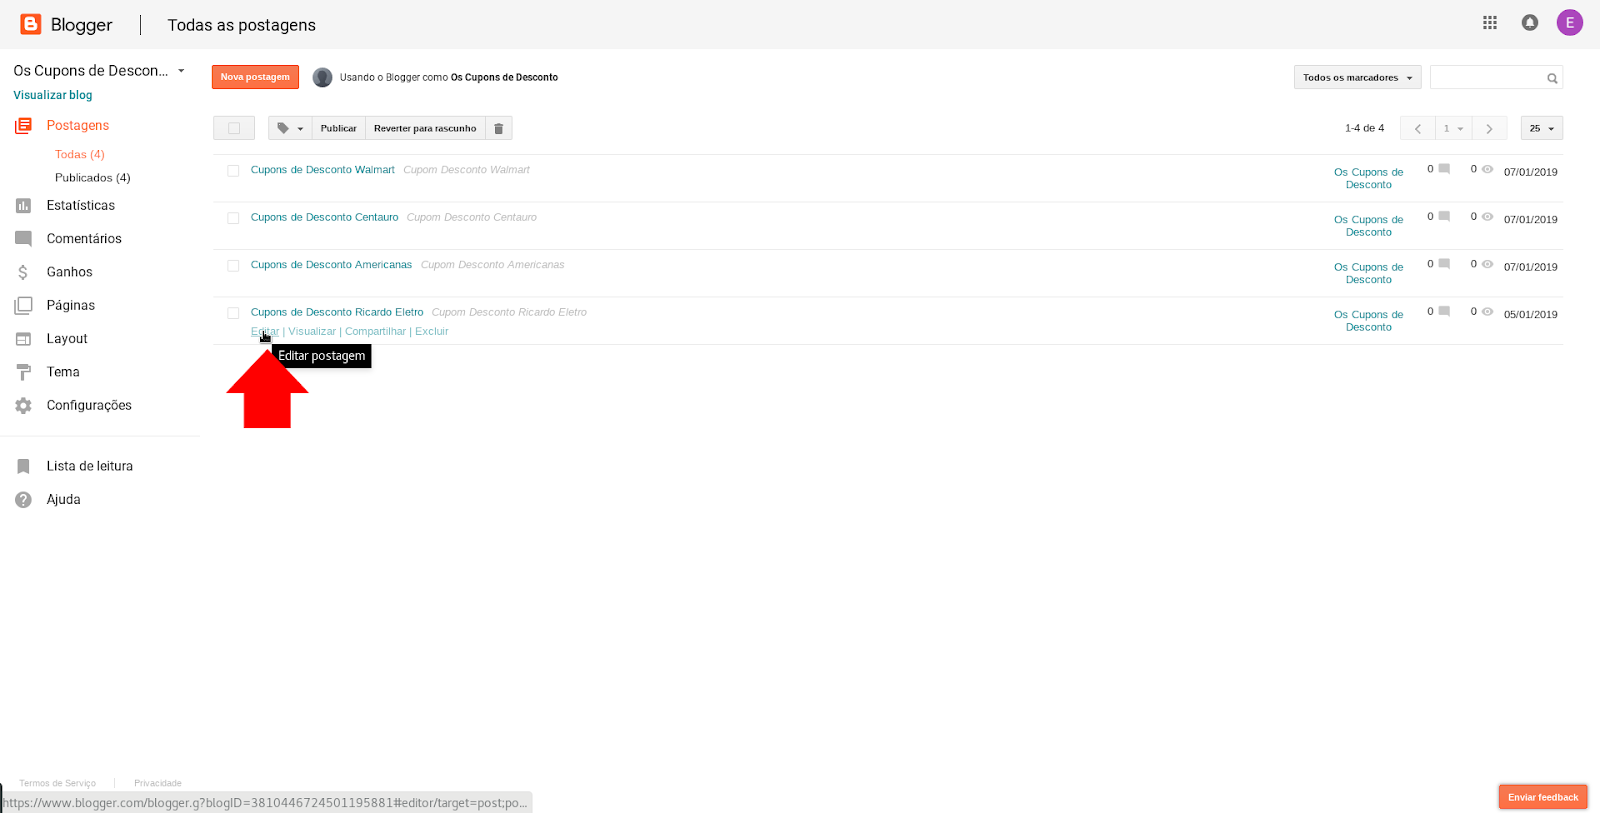Image resolution: width=1600 pixels, height=813 pixels.
Task: Open the 25 posts-per-page dropdown
Action: [x=1542, y=128]
